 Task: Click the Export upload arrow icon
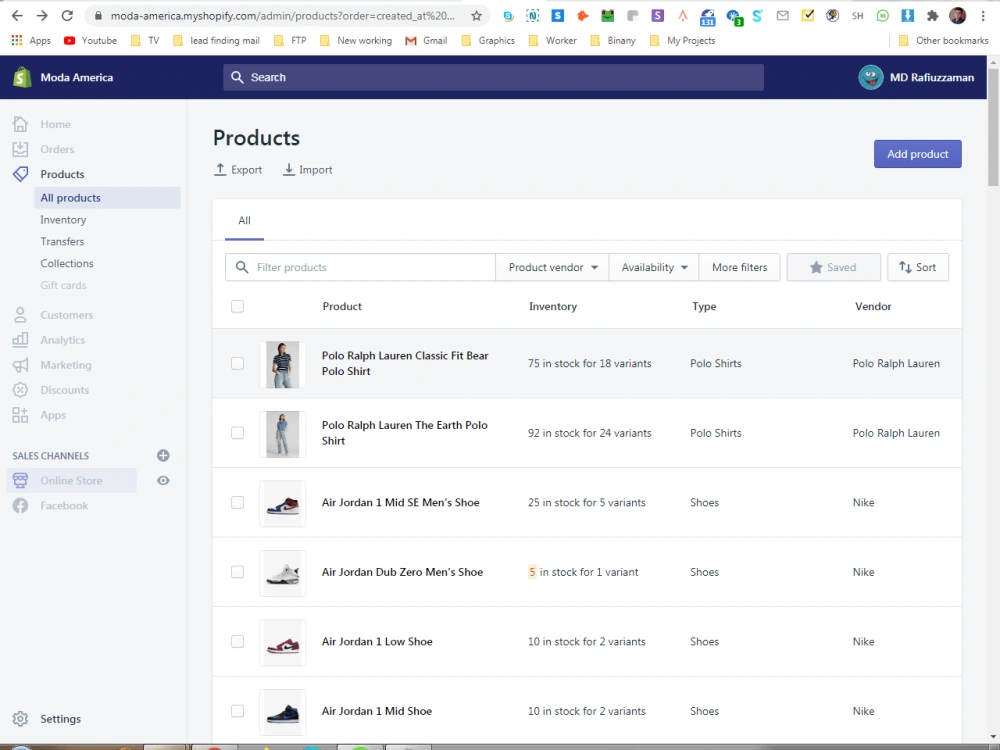(x=220, y=170)
